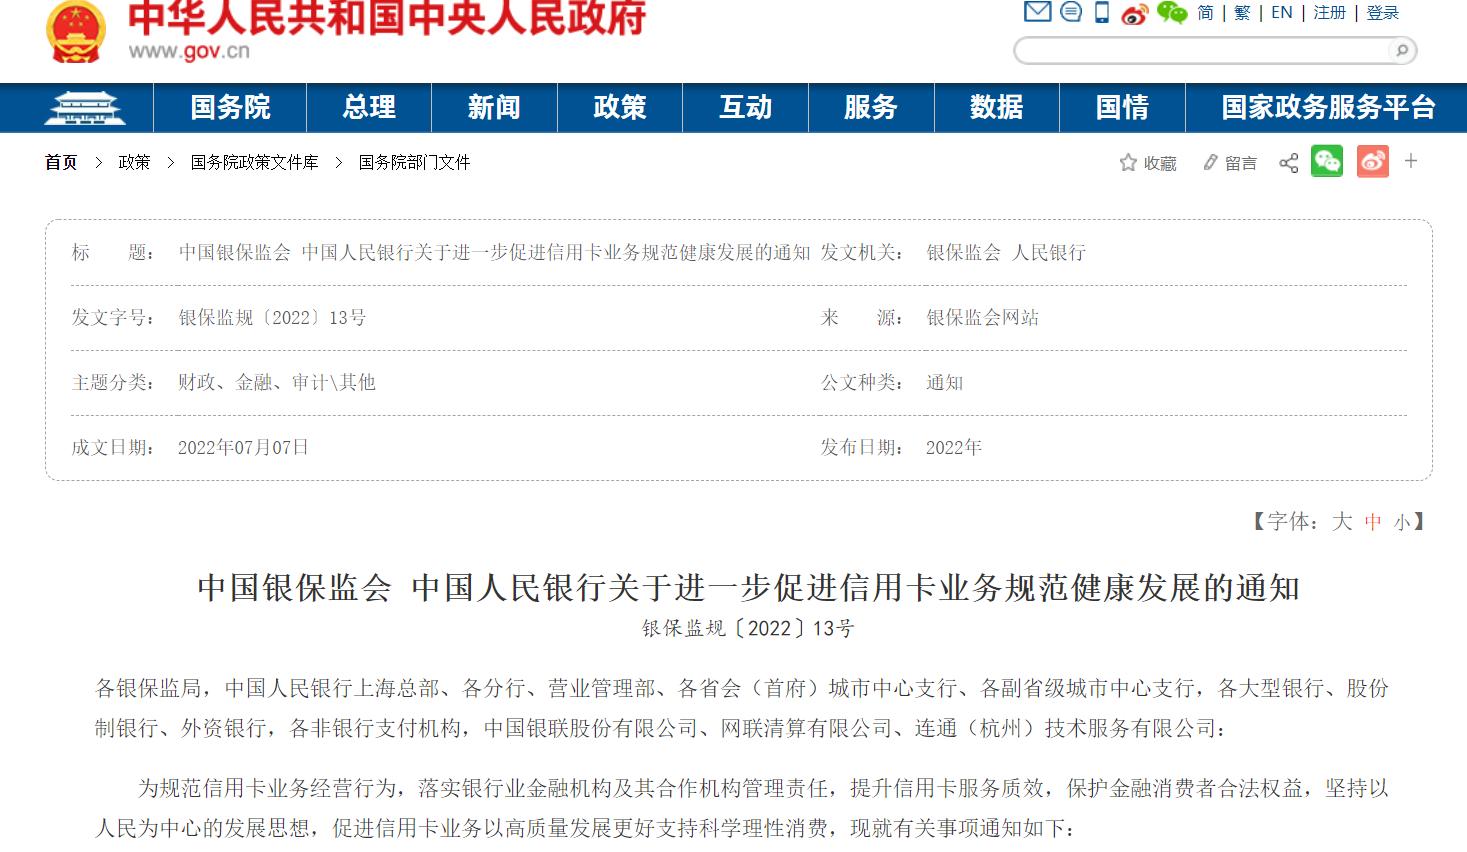Image resolution: width=1467 pixels, height=852 pixels.
Task: Click the WeChat icon in the top header
Action: (1169, 13)
